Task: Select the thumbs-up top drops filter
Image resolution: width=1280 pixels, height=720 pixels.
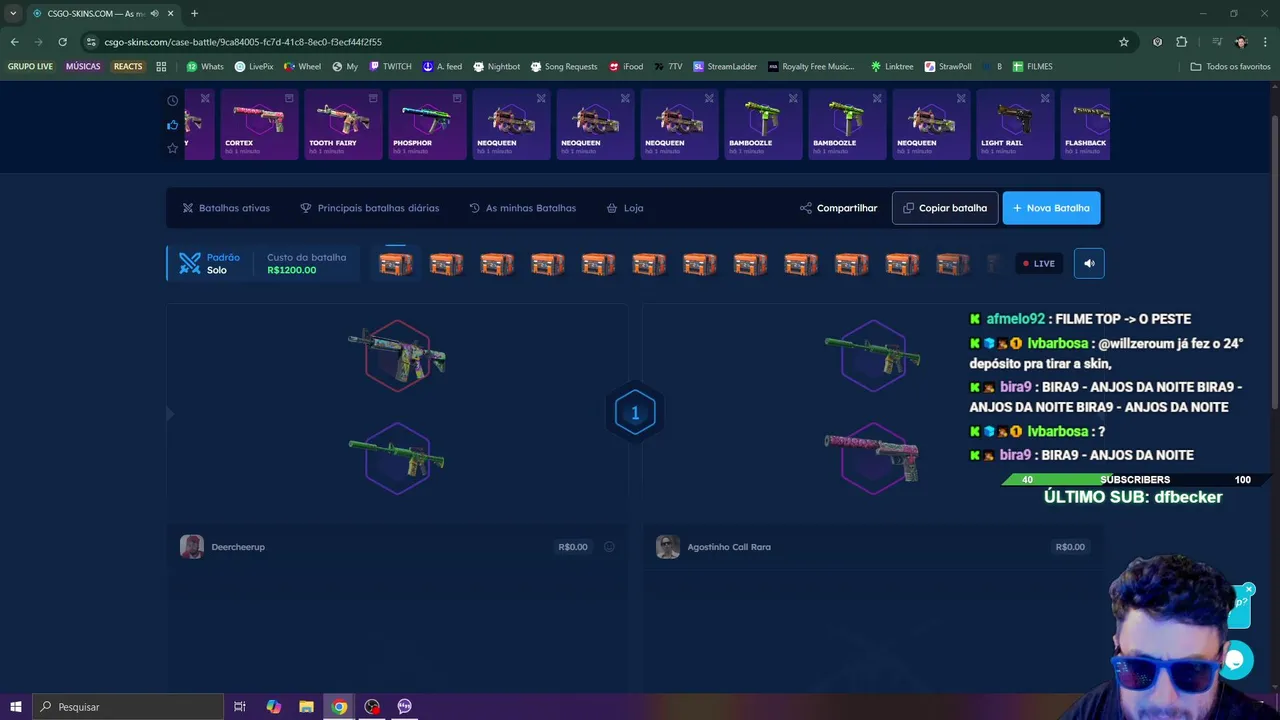Action: (173, 124)
